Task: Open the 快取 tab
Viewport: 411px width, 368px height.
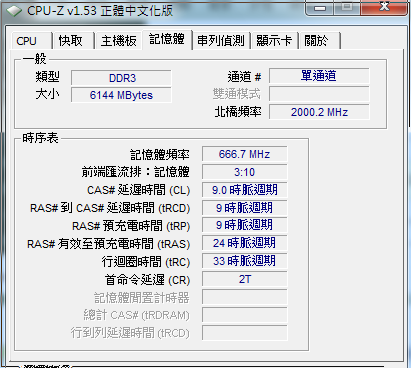Action: (x=73, y=41)
